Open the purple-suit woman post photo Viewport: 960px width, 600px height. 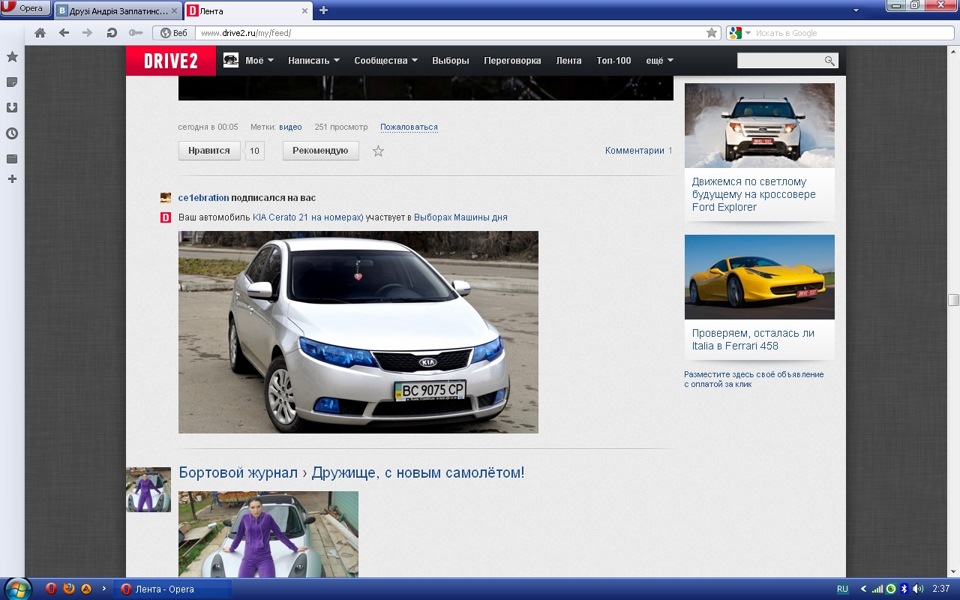pyautogui.click(x=268, y=534)
